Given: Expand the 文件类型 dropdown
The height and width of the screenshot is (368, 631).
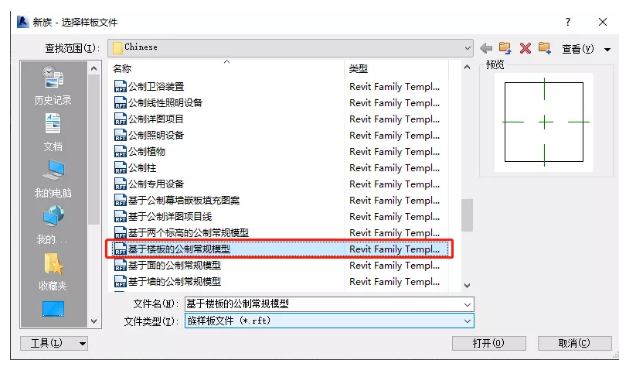Looking at the screenshot, I should tap(467, 321).
